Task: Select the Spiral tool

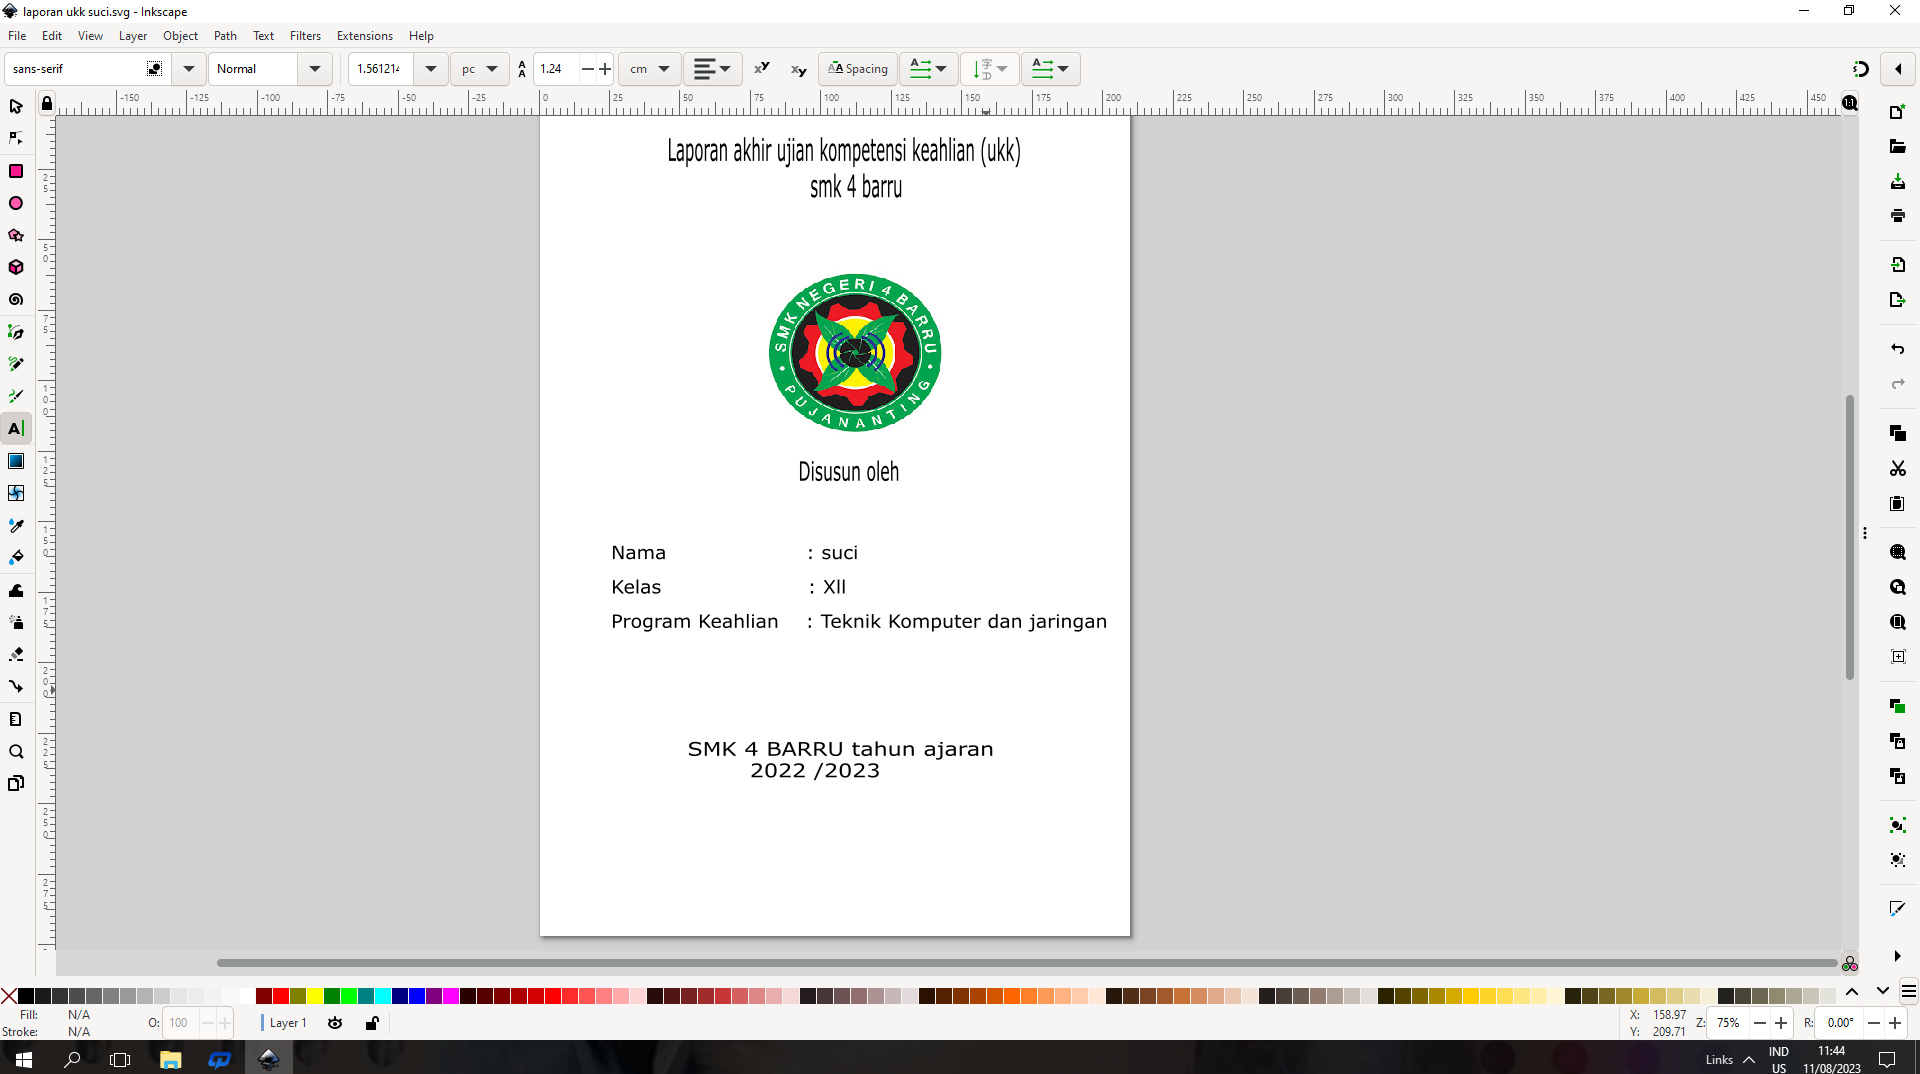Action: 16,299
